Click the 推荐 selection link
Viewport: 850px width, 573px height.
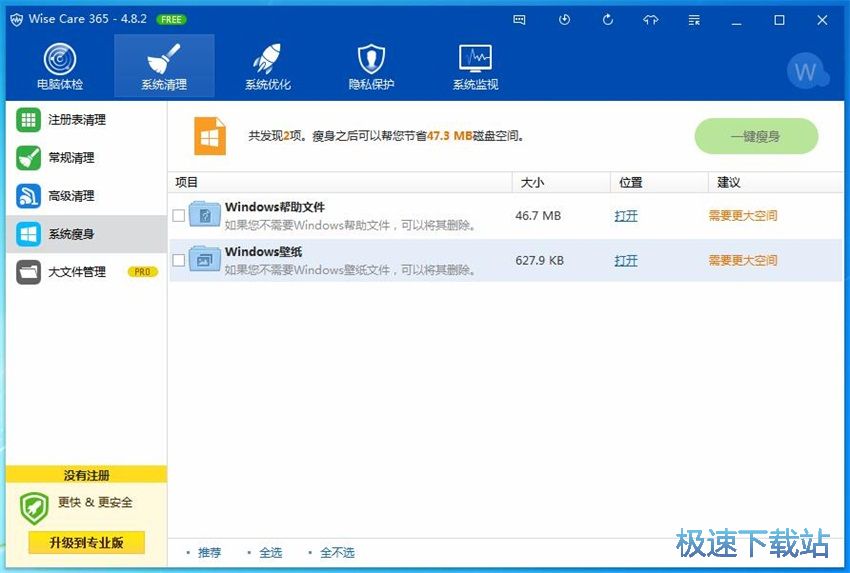(x=209, y=552)
